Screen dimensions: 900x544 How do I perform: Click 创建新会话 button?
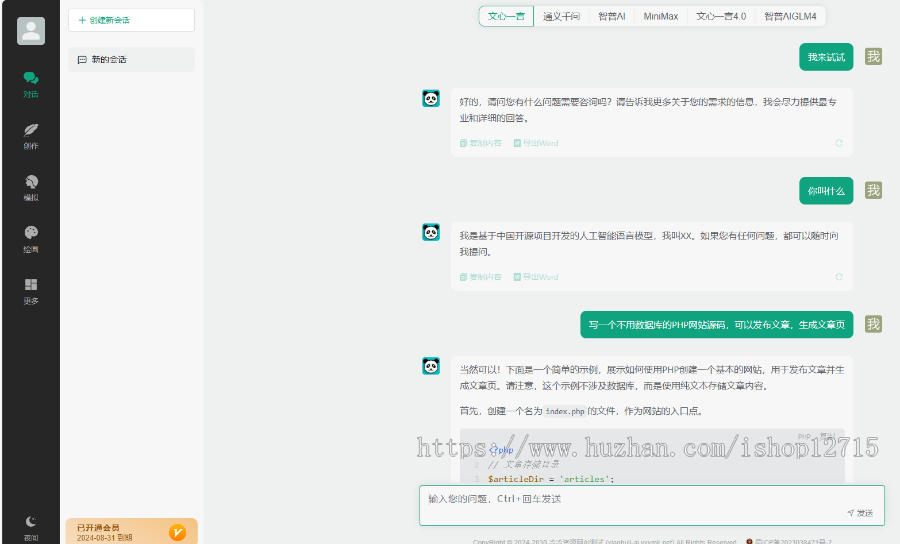point(131,20)
